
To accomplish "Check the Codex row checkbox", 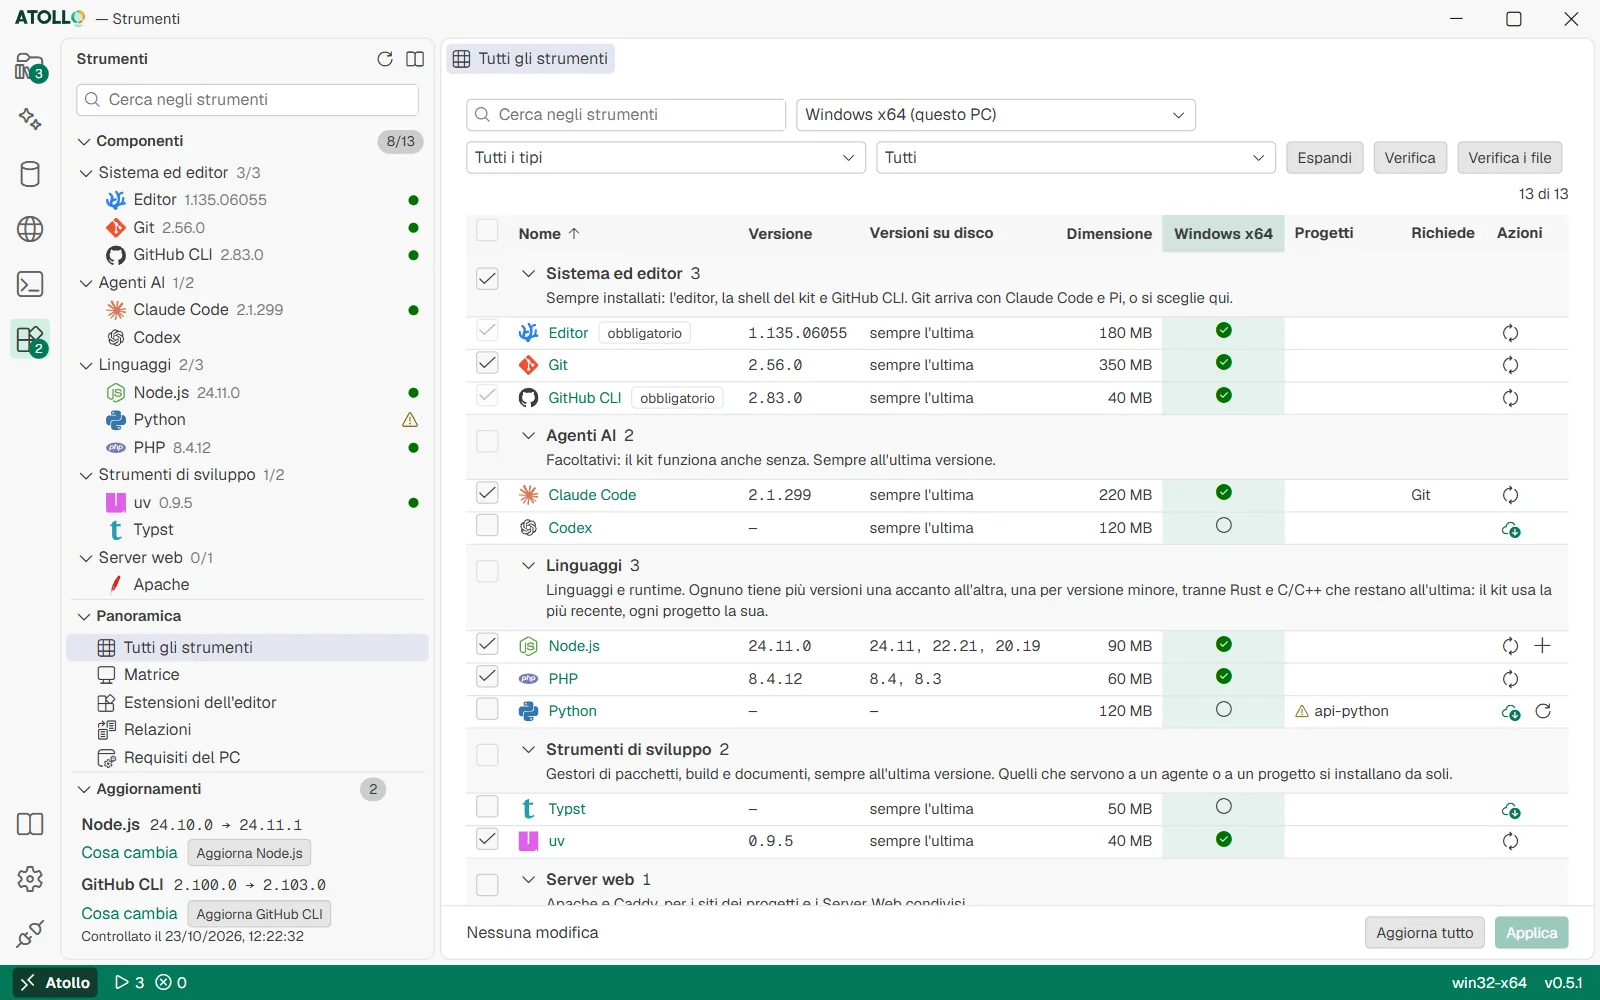I will coord(487,525).
